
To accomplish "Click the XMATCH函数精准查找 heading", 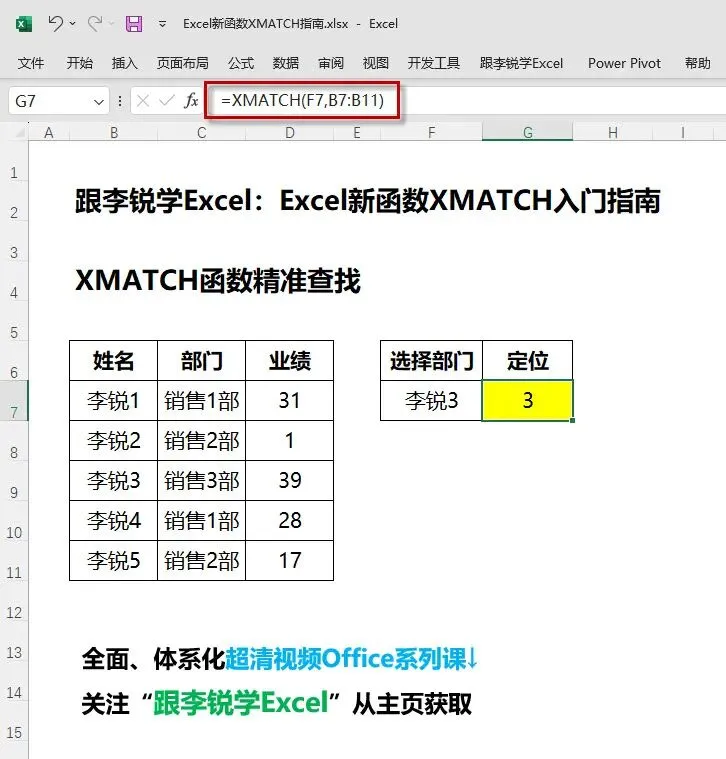I will click(218, 281).
